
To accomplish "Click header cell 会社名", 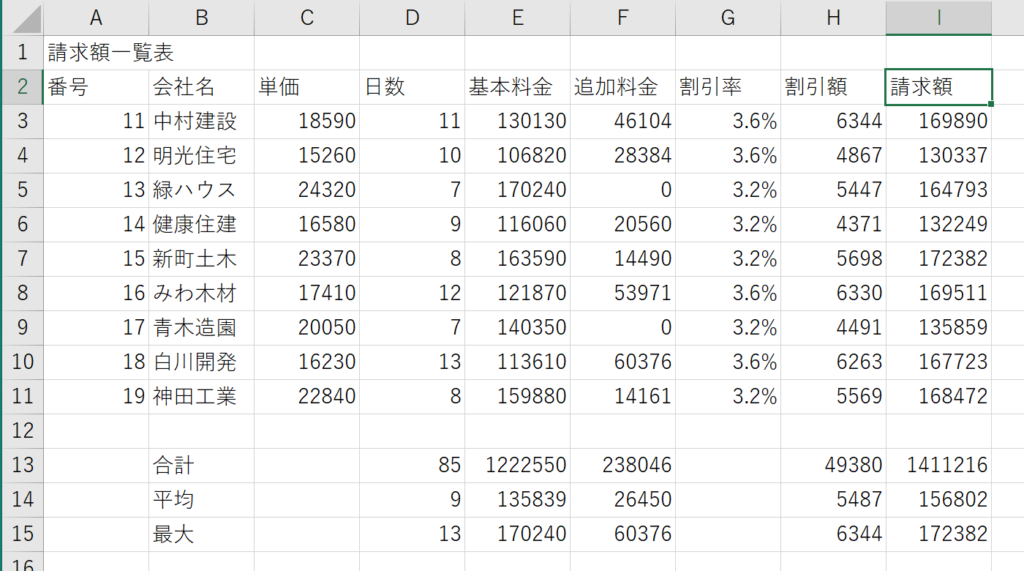I will pyautogui.click(x=201, y=87).
